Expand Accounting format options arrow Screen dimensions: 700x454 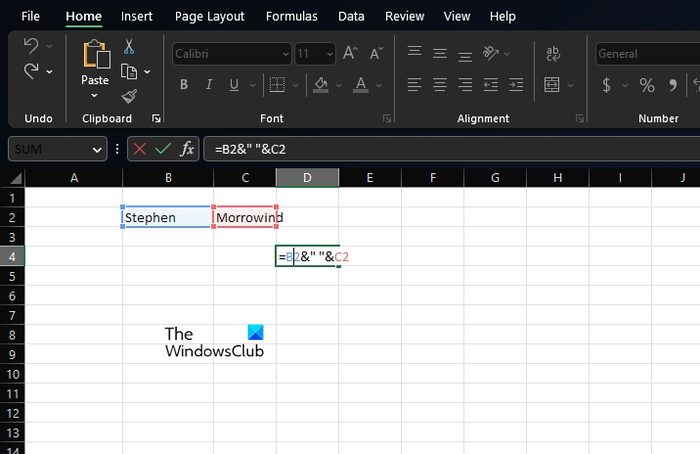625,85
